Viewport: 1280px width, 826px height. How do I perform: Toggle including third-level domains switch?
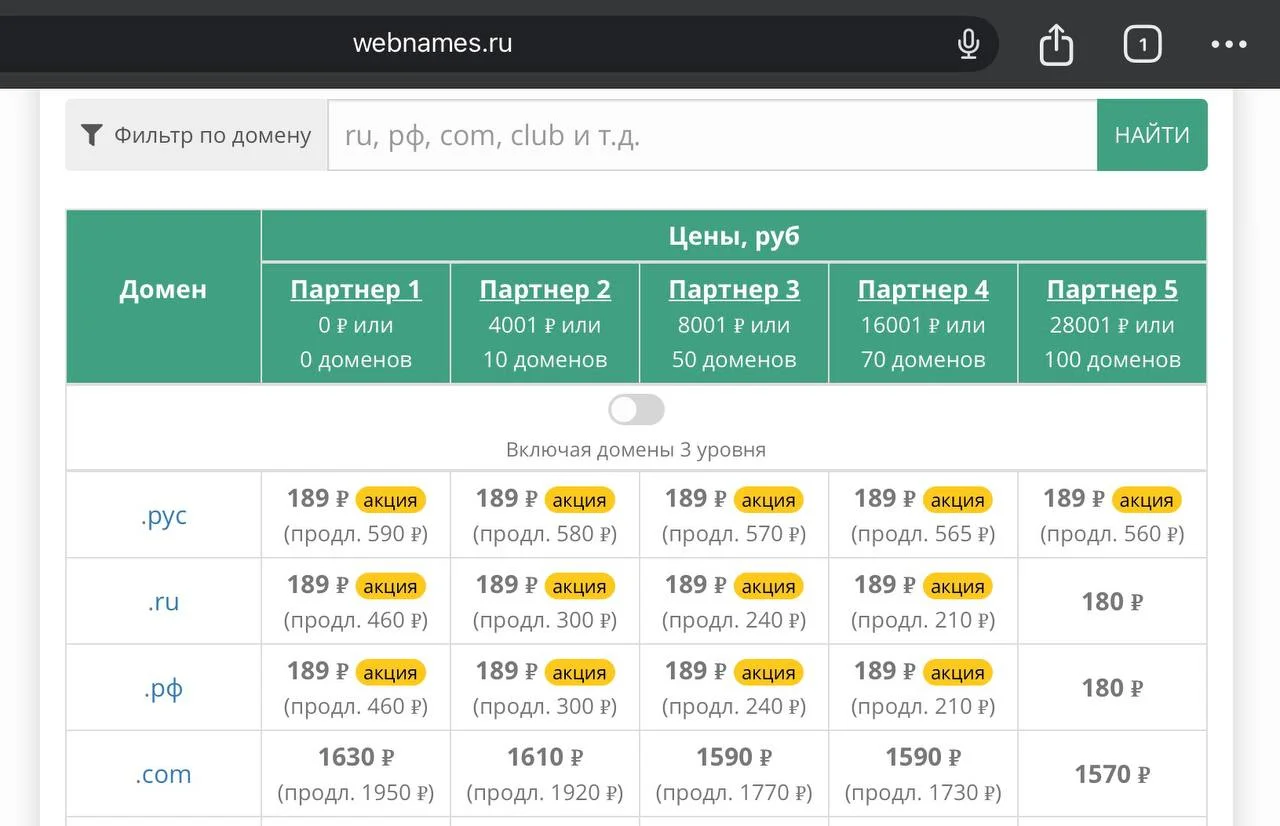coord(636,409)
